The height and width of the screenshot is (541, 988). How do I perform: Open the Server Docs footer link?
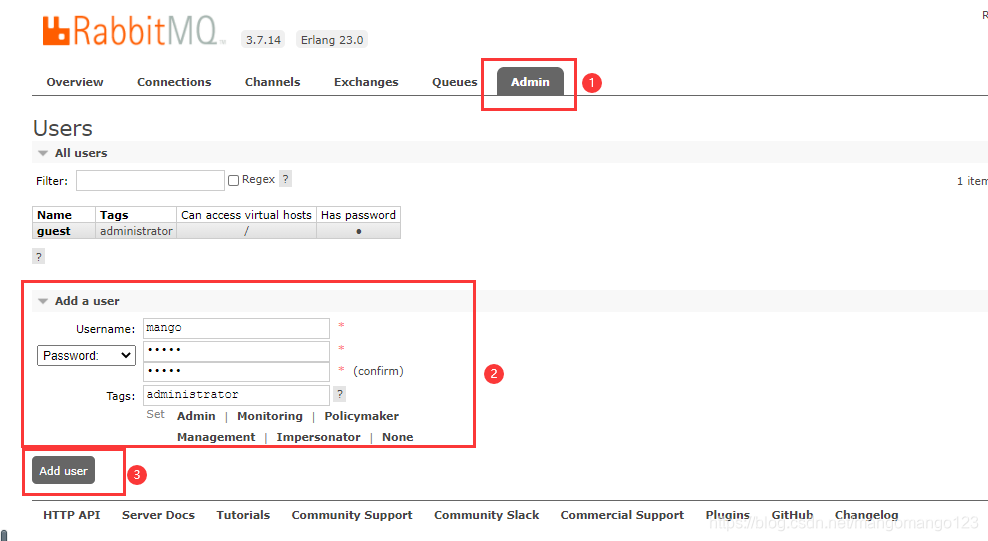pos(158,515)
